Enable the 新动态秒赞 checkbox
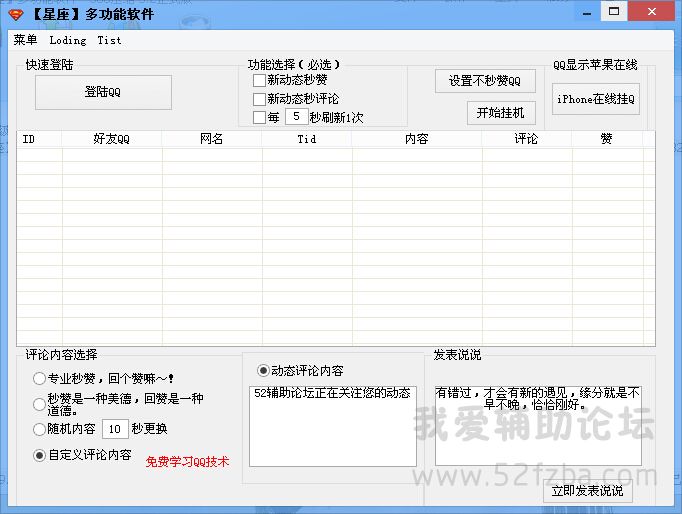Image resolution: width=682 pixels, height=514 pixels. tap(259, 80)
